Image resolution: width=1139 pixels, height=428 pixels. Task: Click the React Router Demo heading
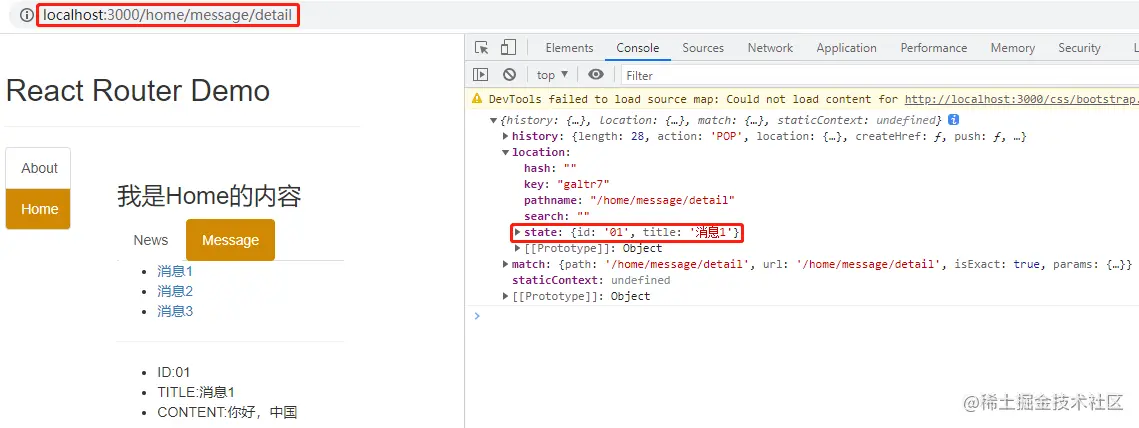pos(137,91)
